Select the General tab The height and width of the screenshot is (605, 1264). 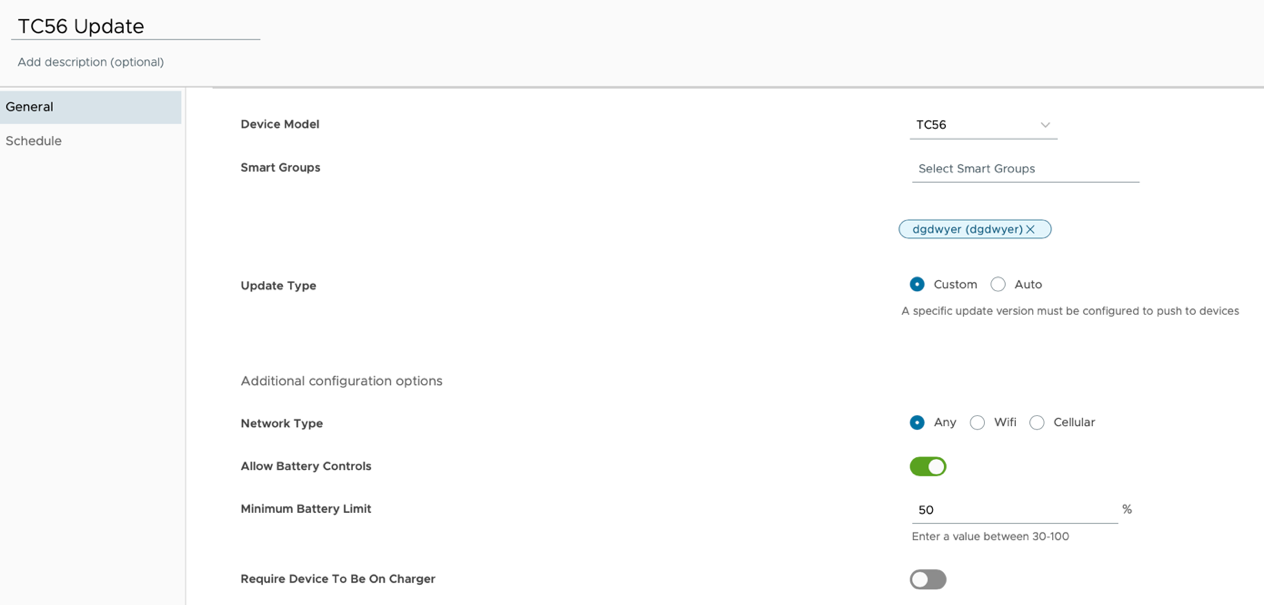pos(29,106)
